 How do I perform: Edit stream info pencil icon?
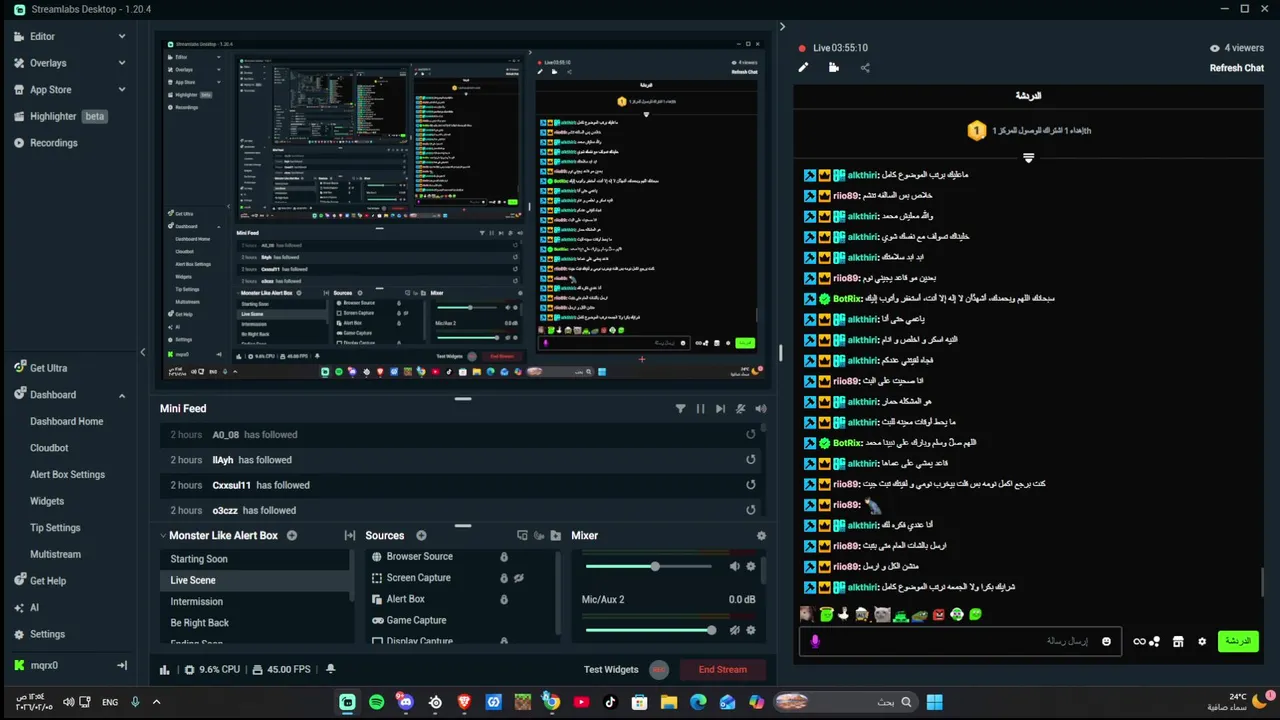point(803,68)
